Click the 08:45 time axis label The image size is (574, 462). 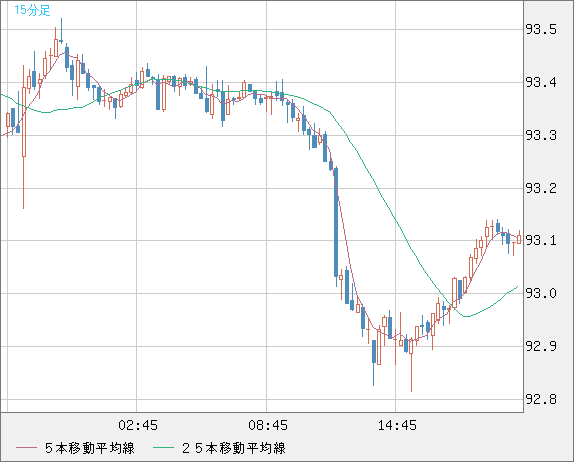pos(268,425)
